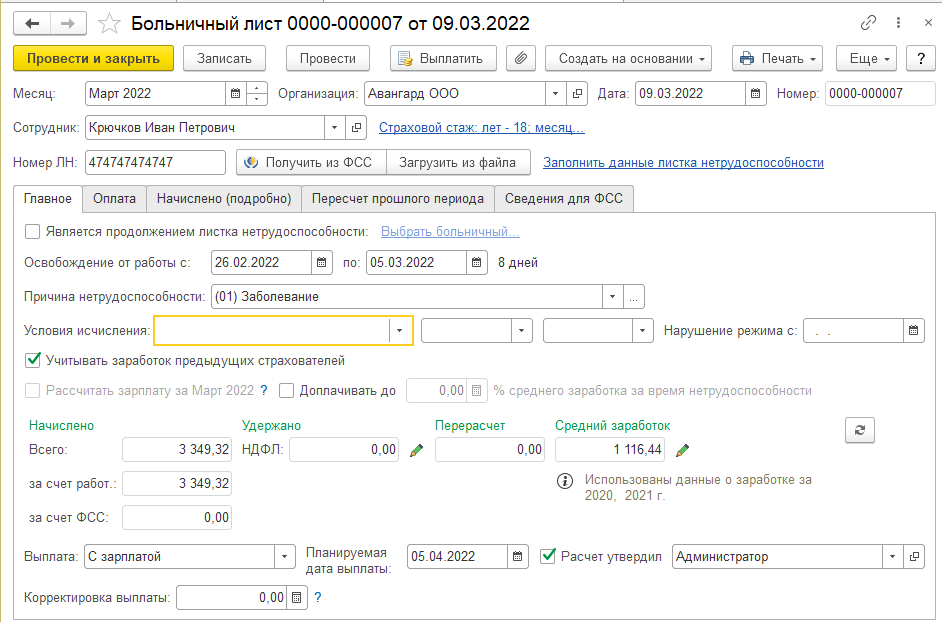Open calendar for Дата 09.03.2022 field
This screenshot has width=942, height=622.
click(x=756, y=94)
